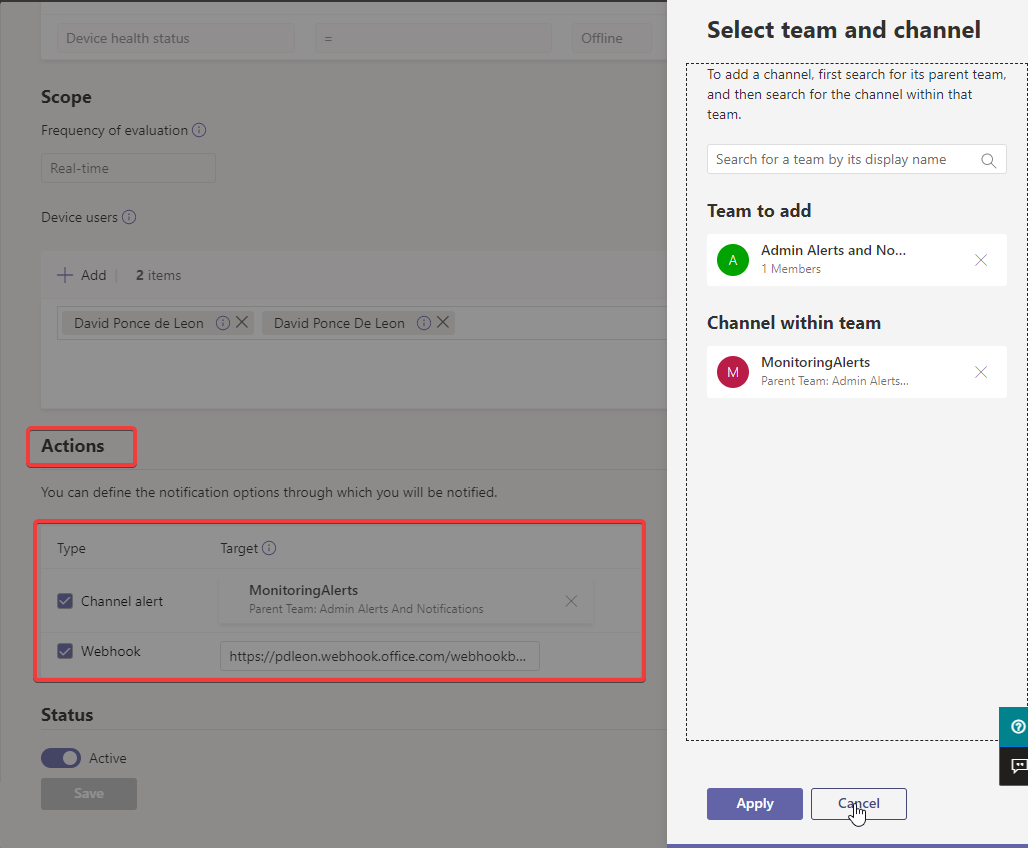Click the search magnifier icon in team search
The image size is (1028, 848).
pos(988,160)
